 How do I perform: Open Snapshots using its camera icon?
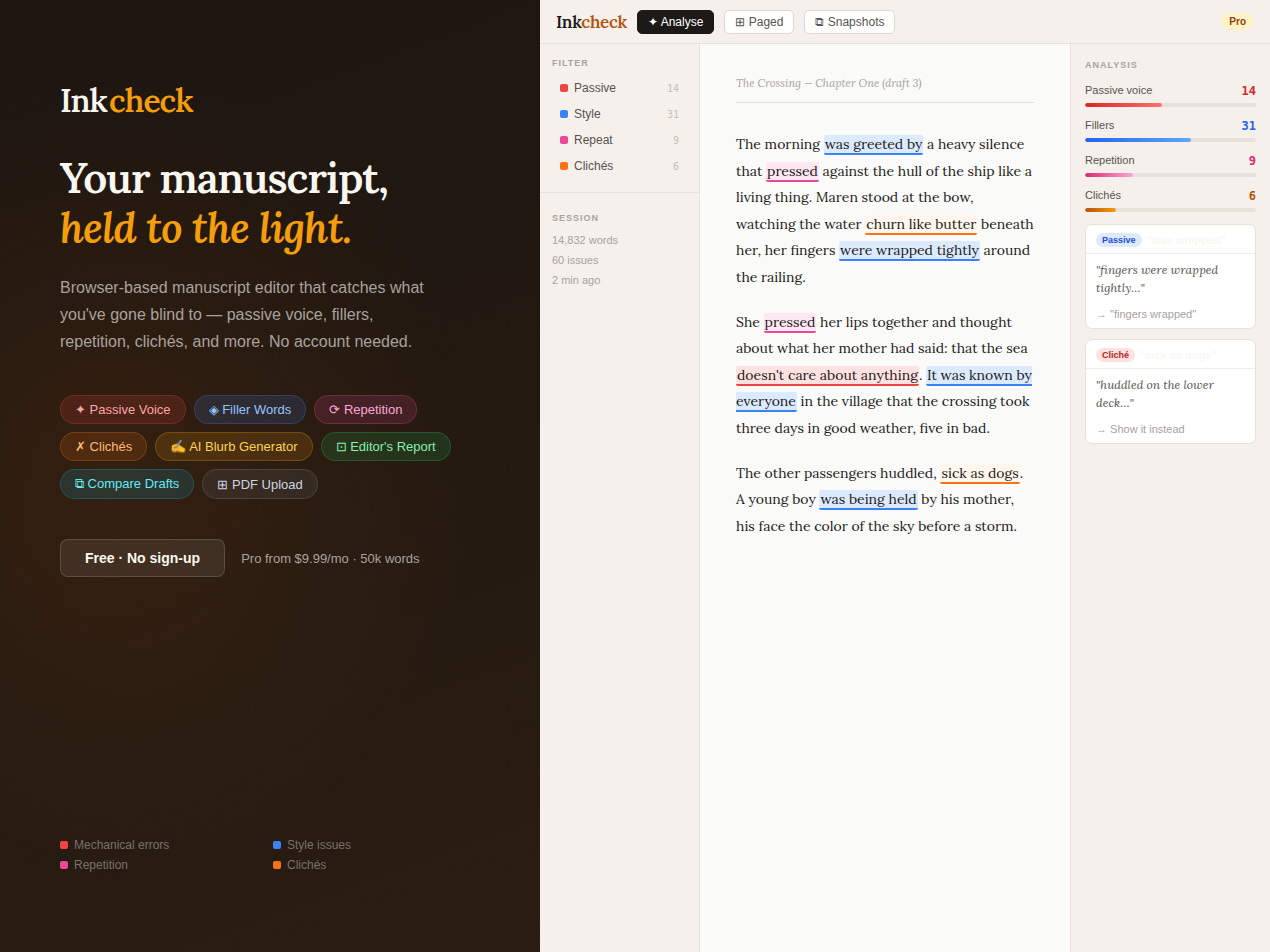coord(820,21)
